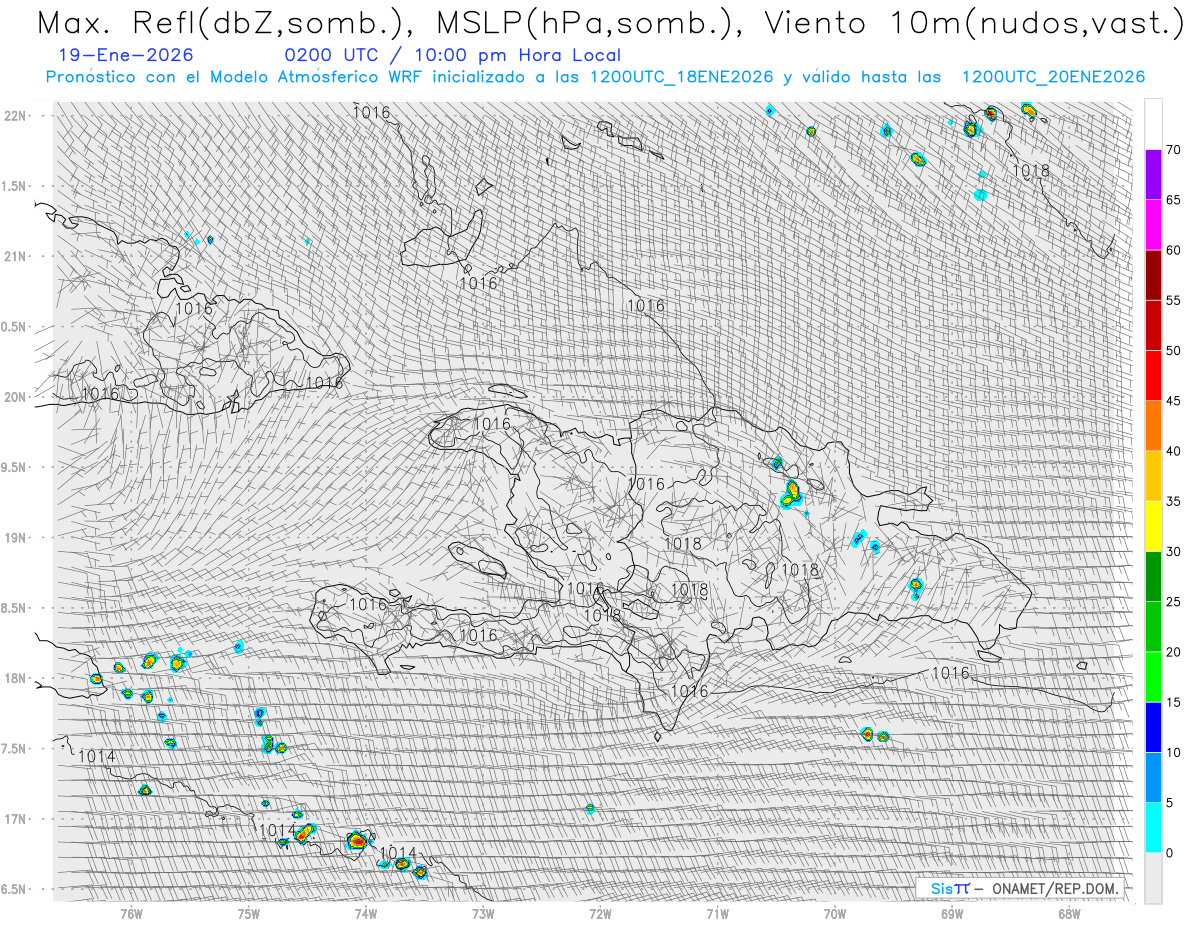The image size is (1200, 927).
Task: Click the cyan 0–5 dBZ colorbar segment
Action: pyautogui.click(x=1153, y=827)
